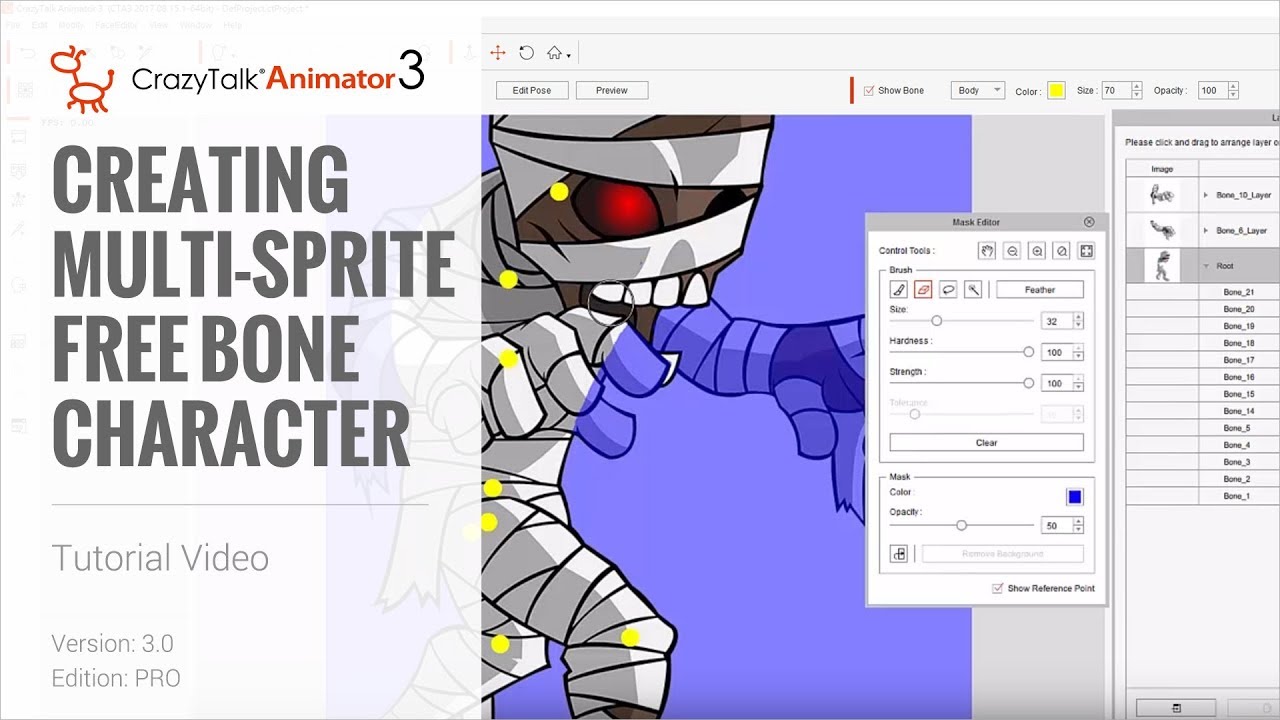Click the Strength stepper arrows
The width and height of the screenshot is (1280, 720).
click(x=1078, y=383)
